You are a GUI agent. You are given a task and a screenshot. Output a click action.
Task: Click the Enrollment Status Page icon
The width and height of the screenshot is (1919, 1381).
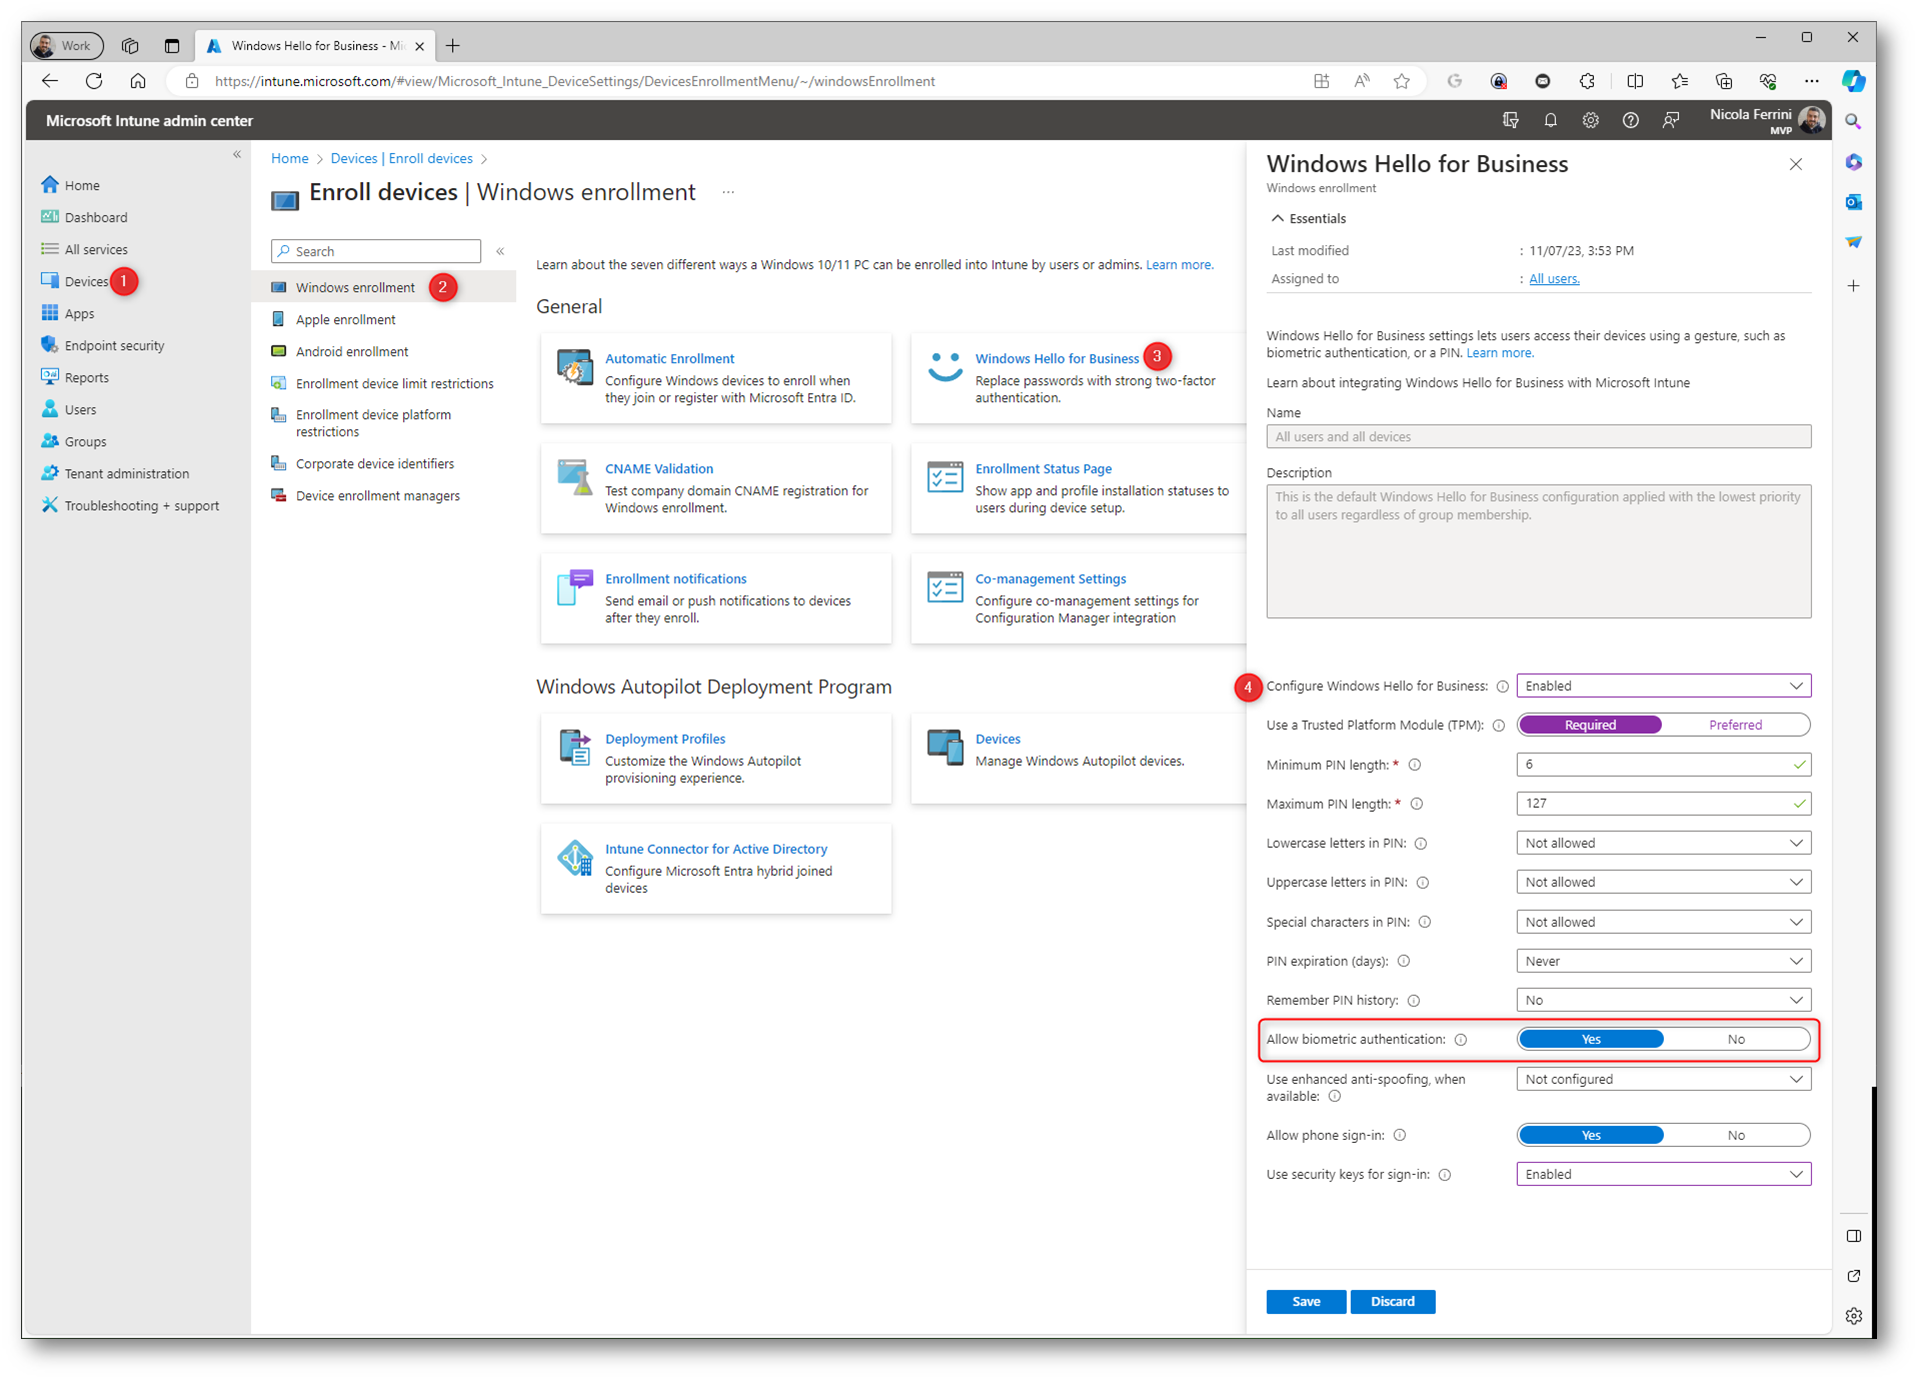click(x=944, y=477)
